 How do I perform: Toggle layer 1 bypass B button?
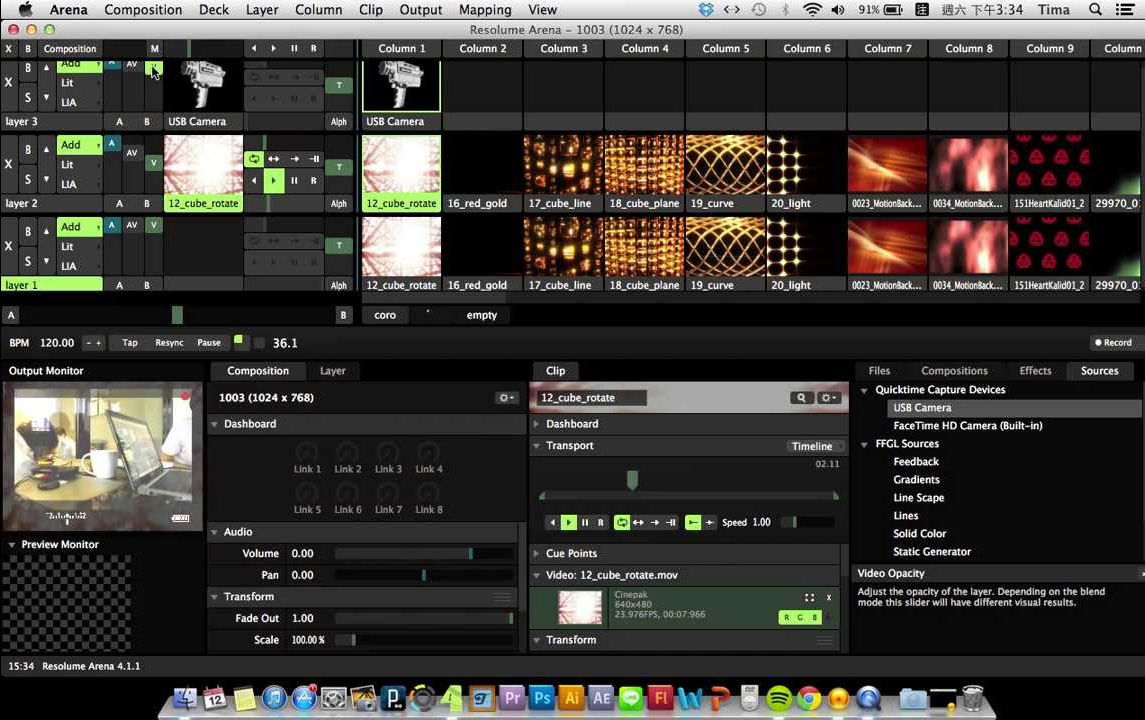[x=28, y=231]
